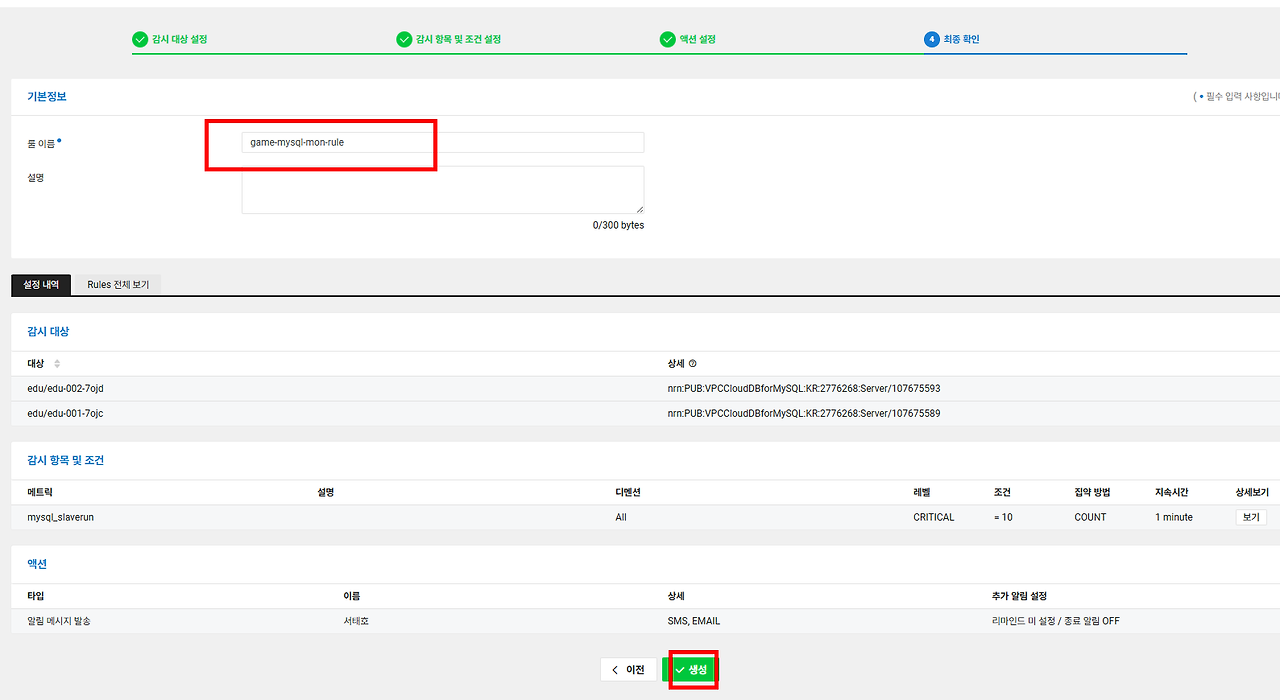Click the rule name field game-mysql-mon-rule
The height and width of the screenshot is (700, 1280).
[x=443, y=142]
